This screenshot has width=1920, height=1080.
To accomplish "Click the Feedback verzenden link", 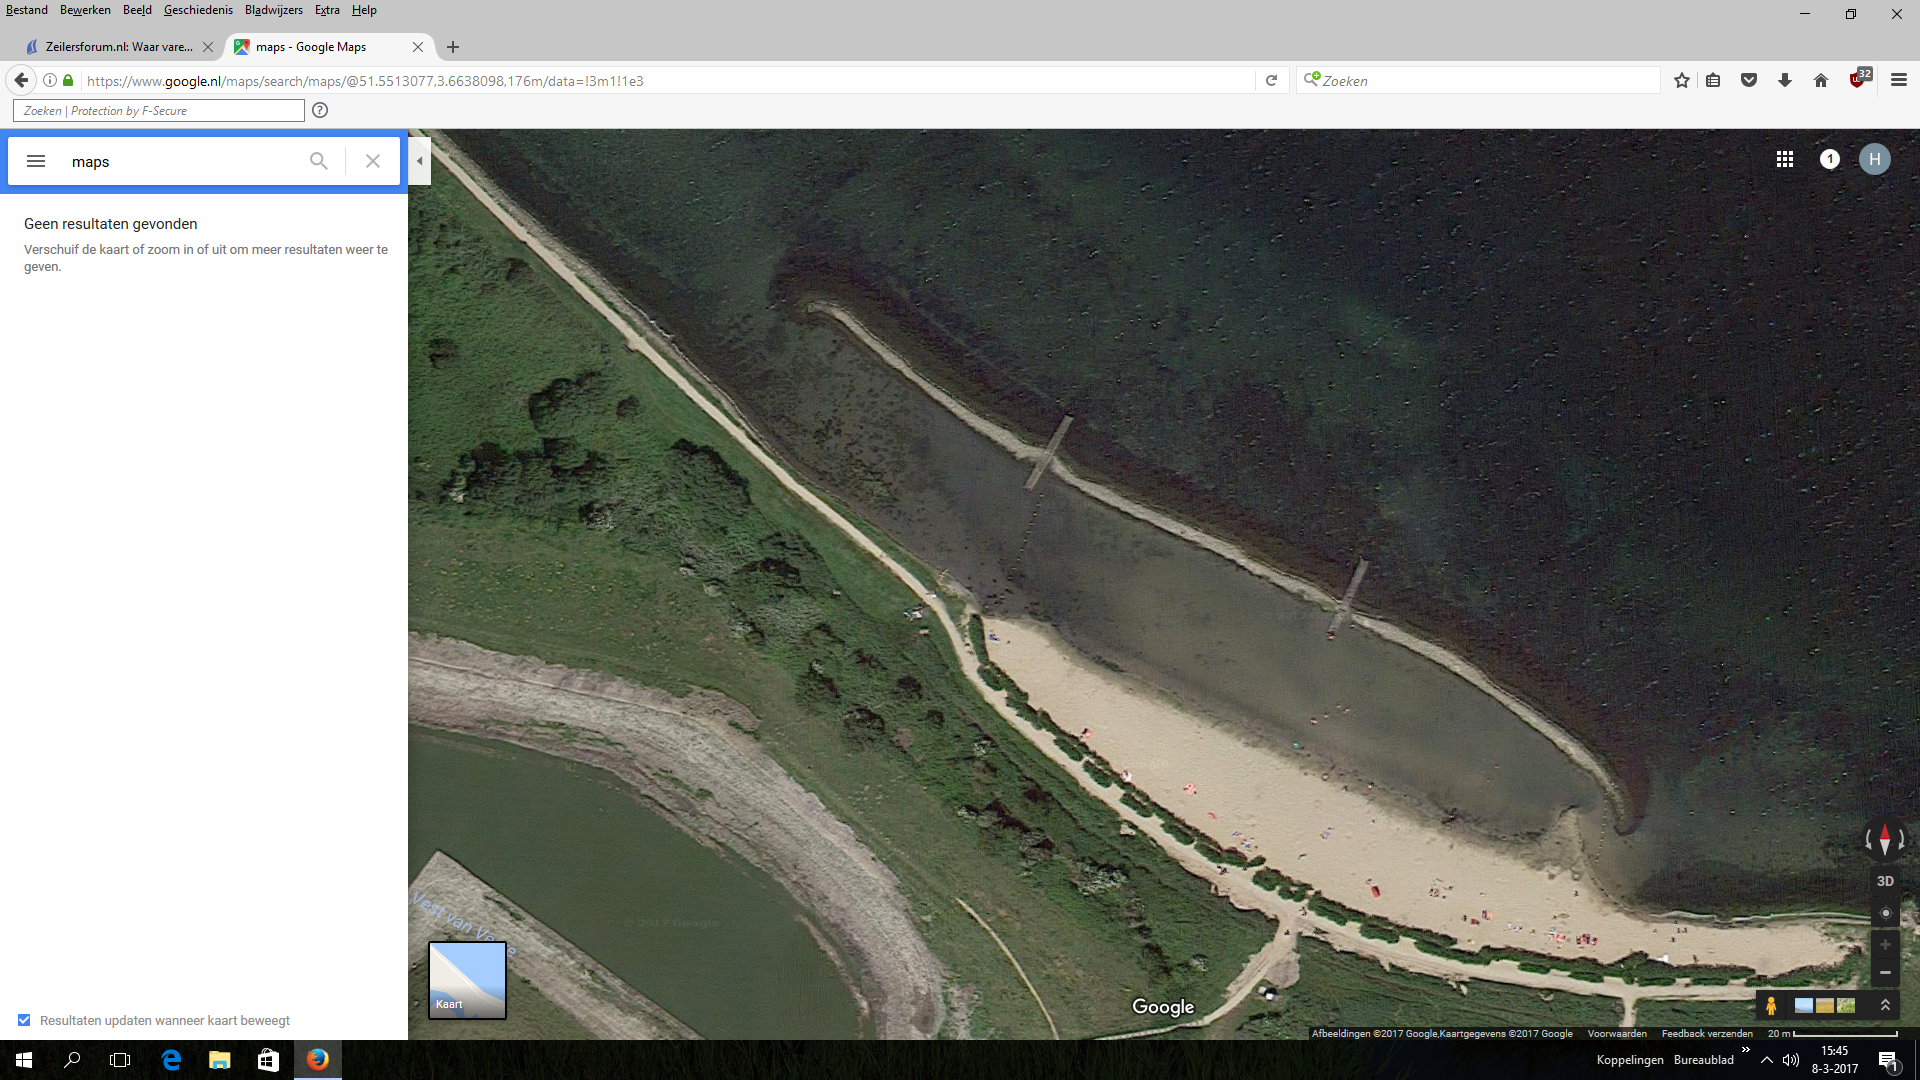I will (1707, 1034).
